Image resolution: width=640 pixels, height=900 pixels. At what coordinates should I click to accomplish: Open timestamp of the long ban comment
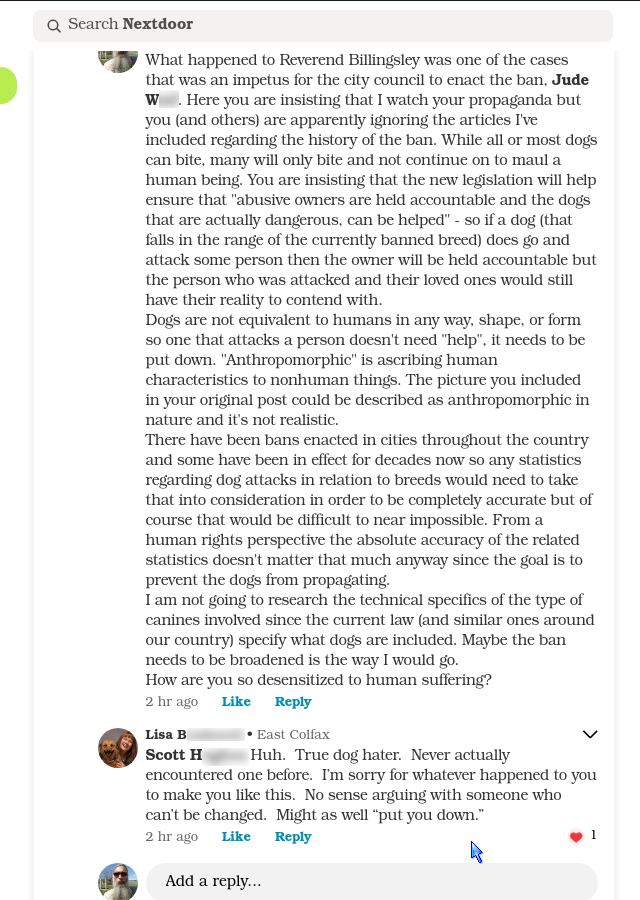[172, 702]
